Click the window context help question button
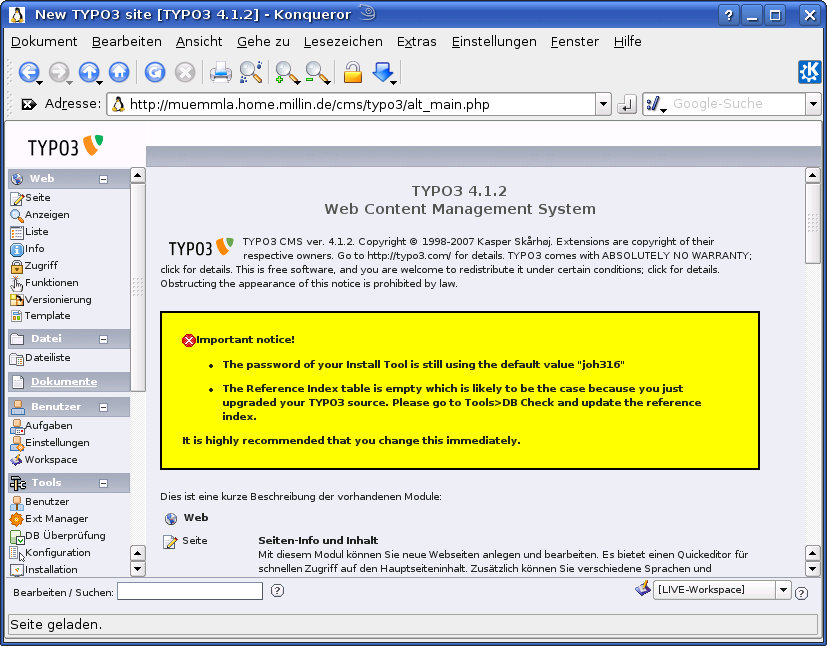 click(728, 15)
